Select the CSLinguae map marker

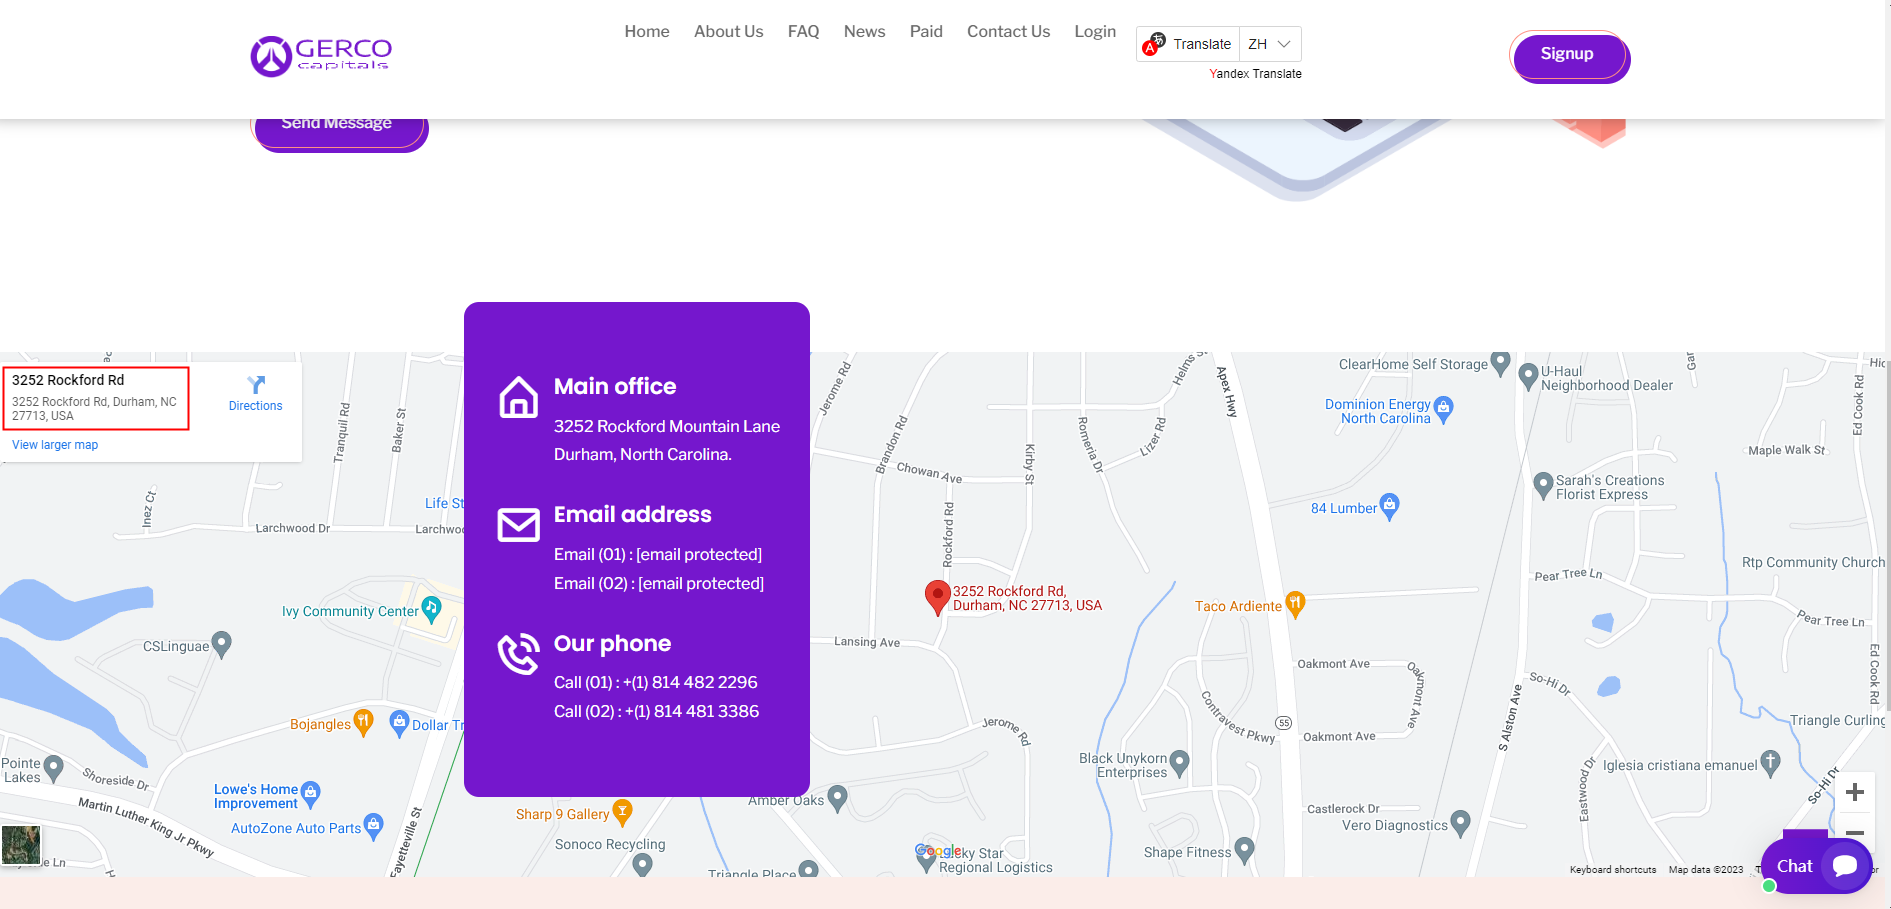pos(222,644)
